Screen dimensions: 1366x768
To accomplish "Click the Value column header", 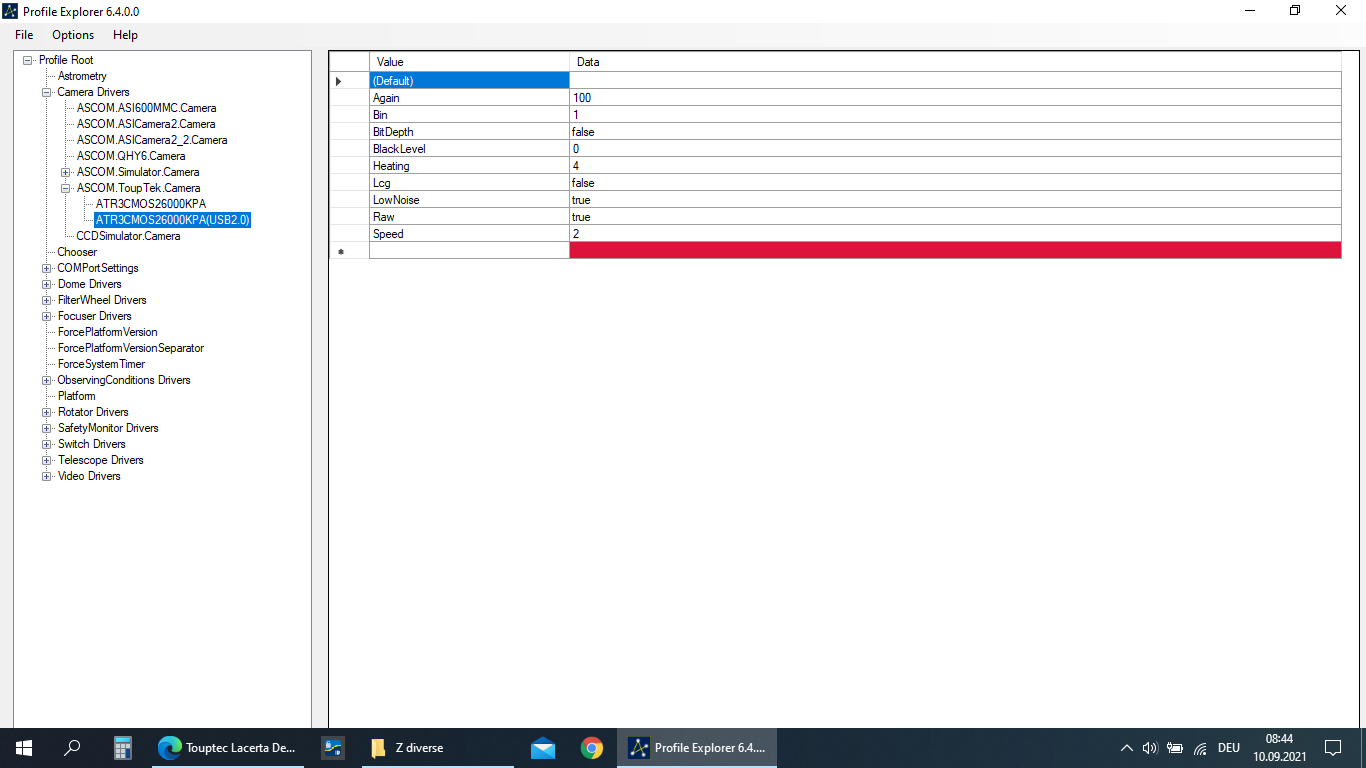I will coord(469,62).
